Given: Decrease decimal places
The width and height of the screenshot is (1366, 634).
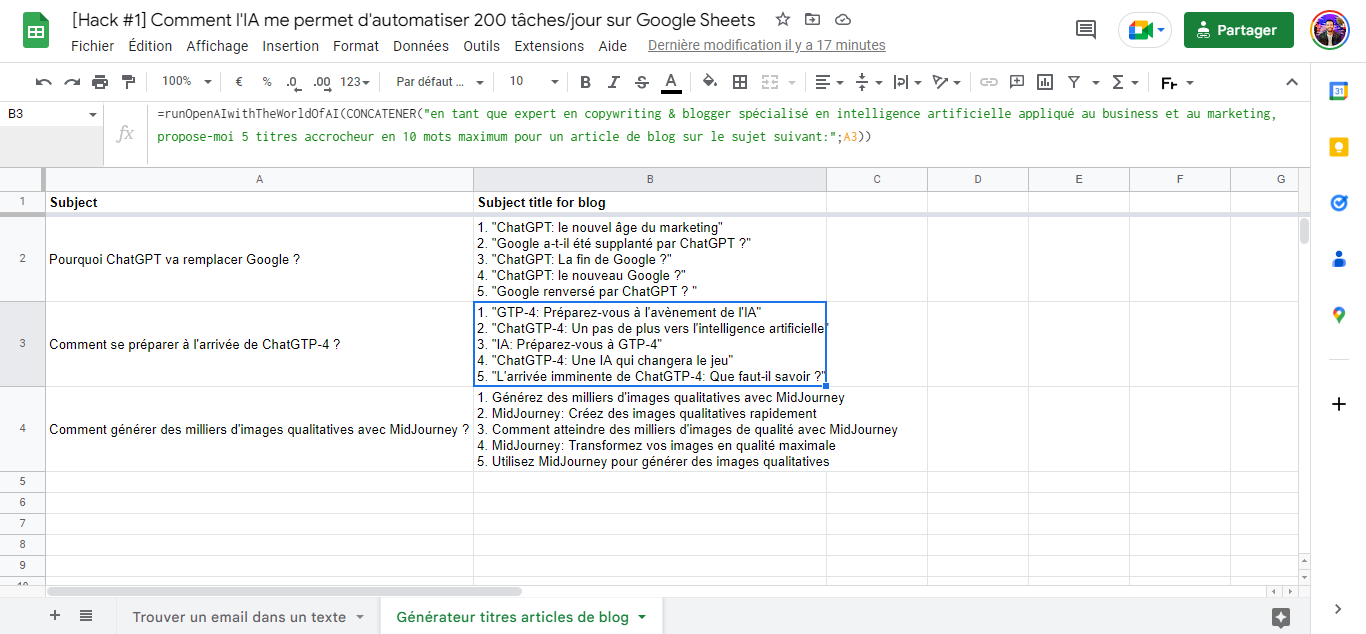Looking at the screenshot, I should (x=292, y=82).
